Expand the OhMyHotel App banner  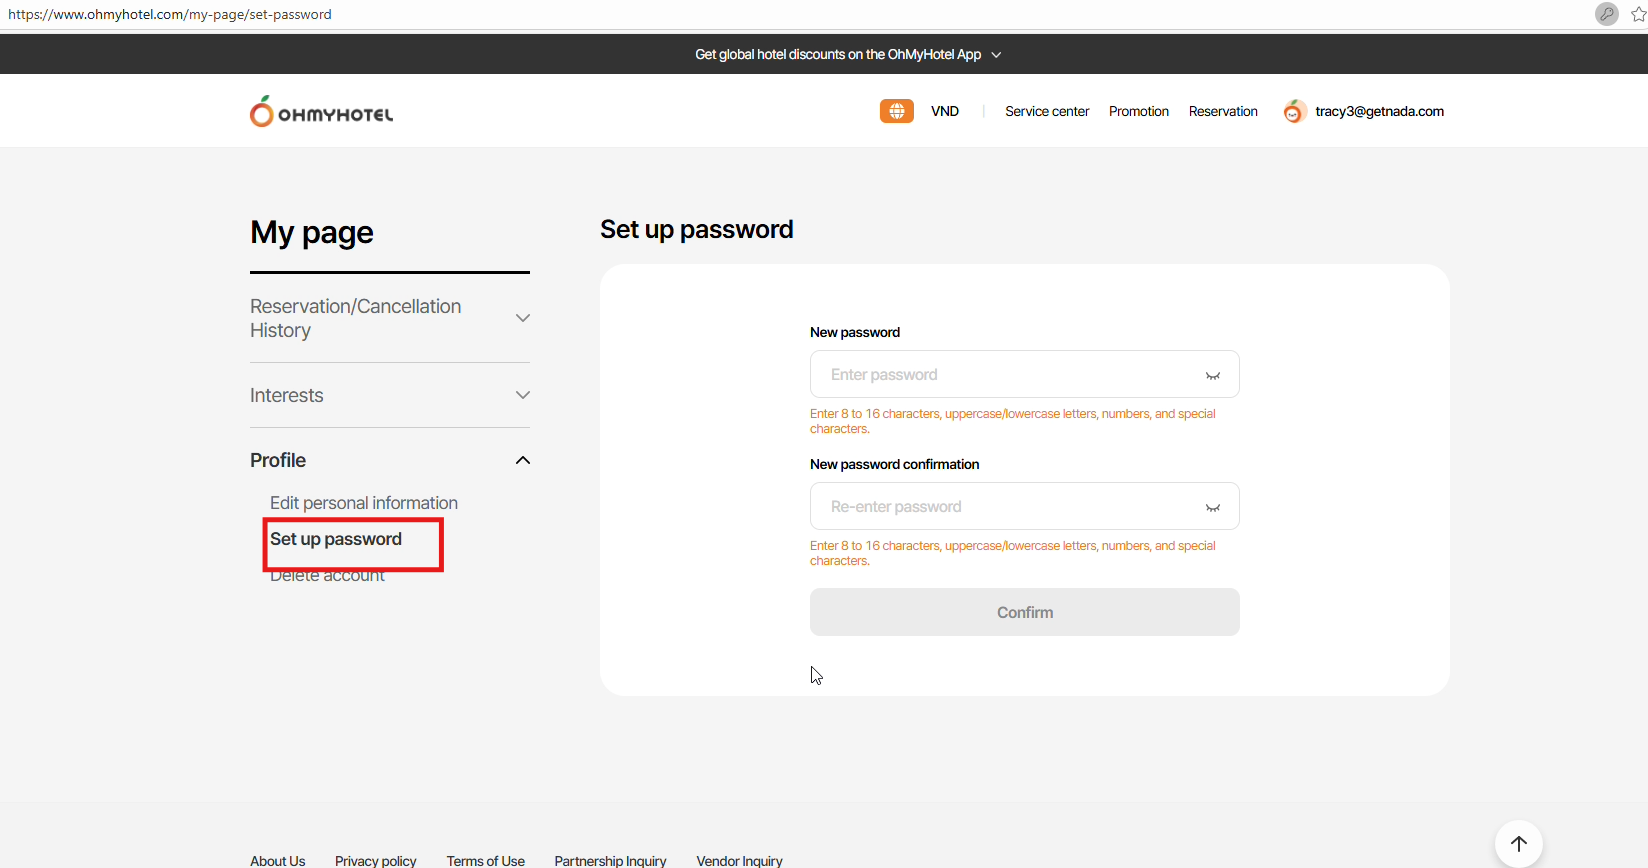click(x=996, y=55)
